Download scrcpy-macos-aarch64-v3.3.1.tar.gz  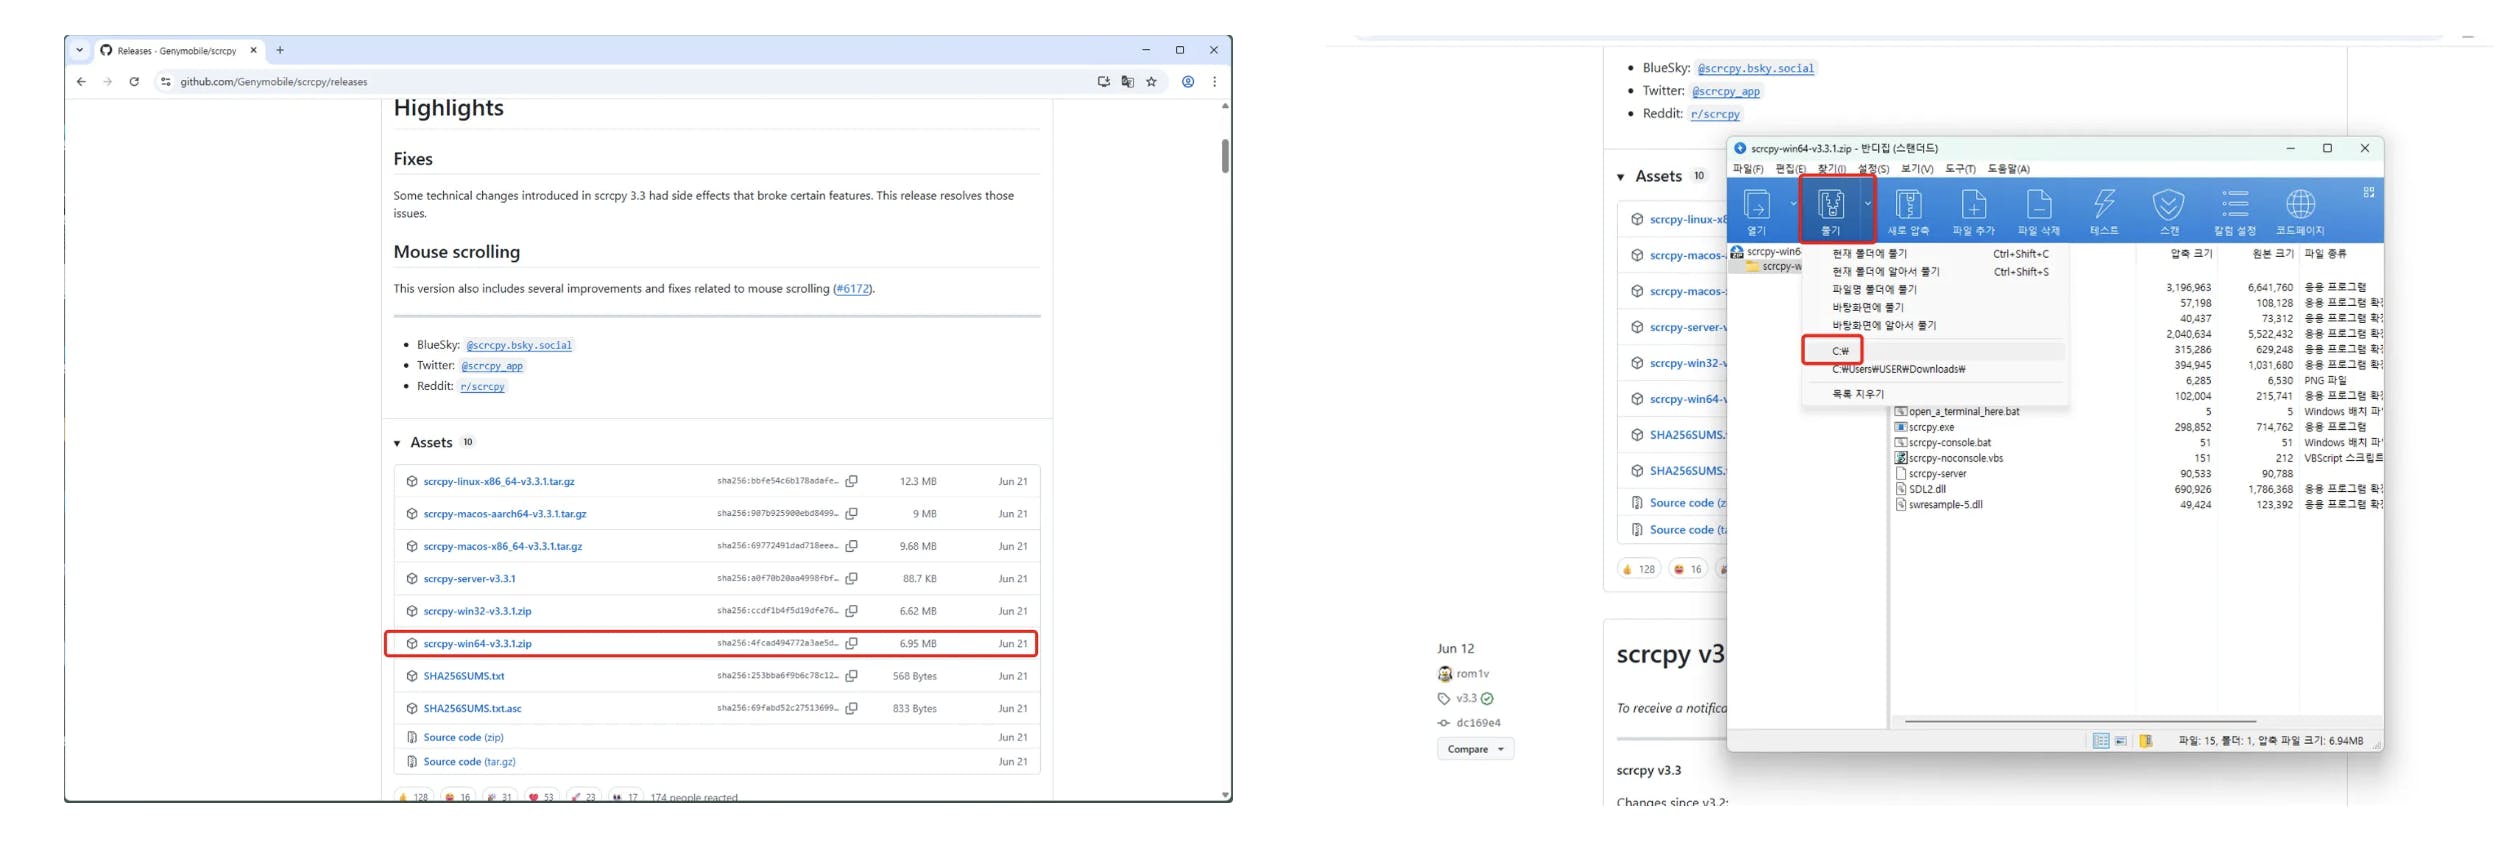coord(505,514)
